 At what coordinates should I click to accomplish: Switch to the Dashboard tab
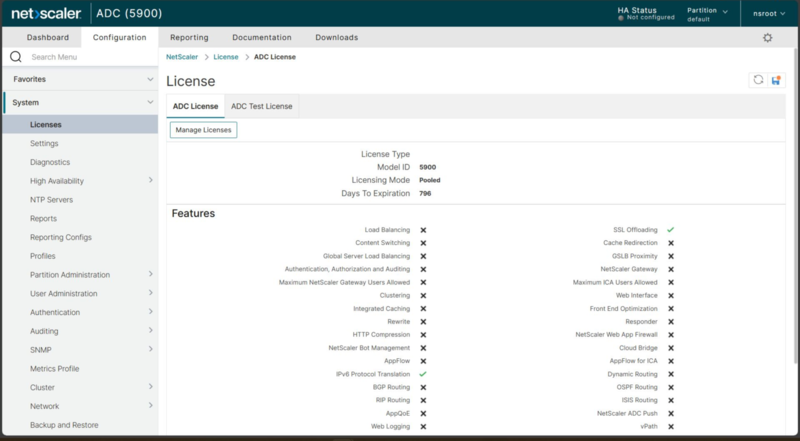(x=48, y=37)
